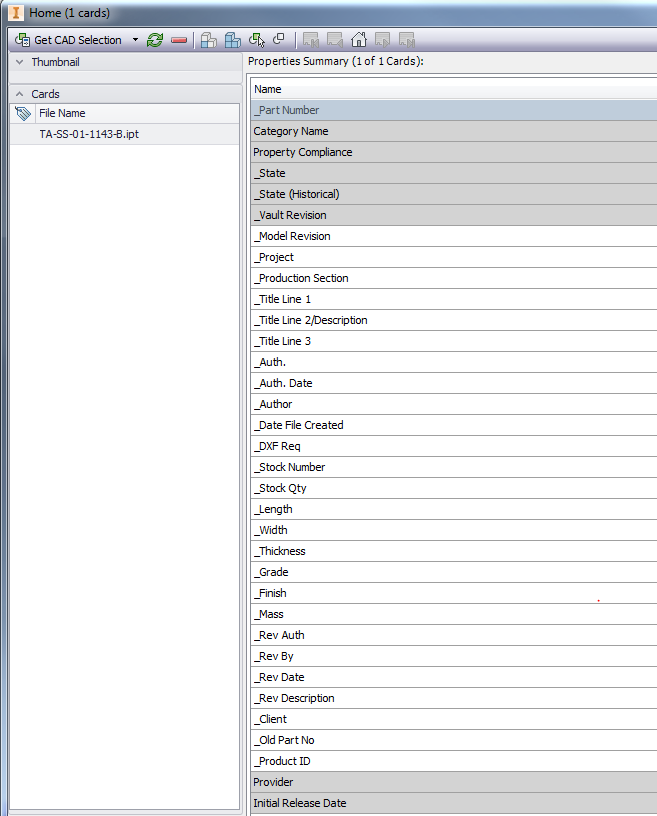Click the second blue-boxes toolbar icon

click(232, 40)
